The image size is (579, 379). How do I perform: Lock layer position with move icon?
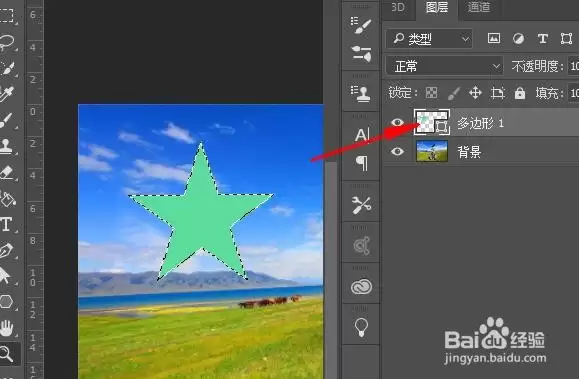475,93
